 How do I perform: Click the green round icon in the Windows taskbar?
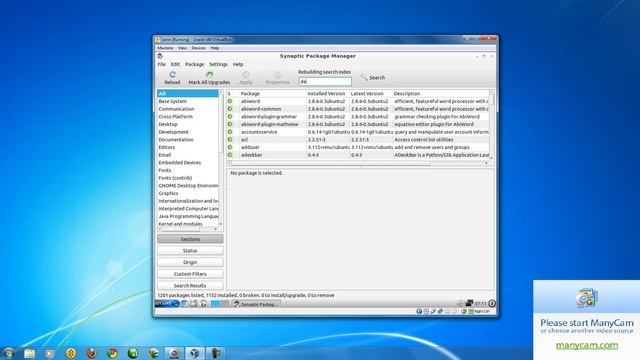pos(133,353)
